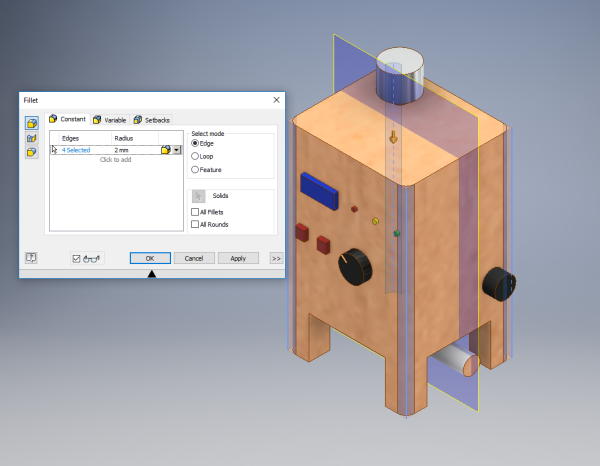Click the 4 Selected edges entry
The image size is (600, 466).
(x=76, y=150)
